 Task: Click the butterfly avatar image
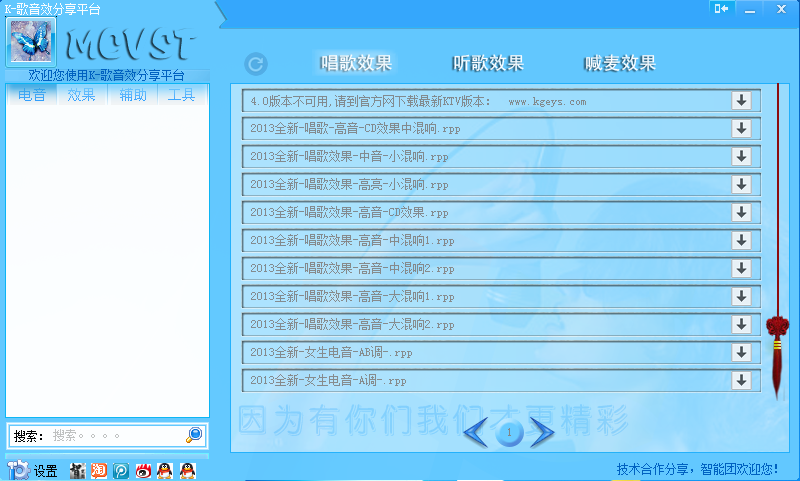click(31, 41)
